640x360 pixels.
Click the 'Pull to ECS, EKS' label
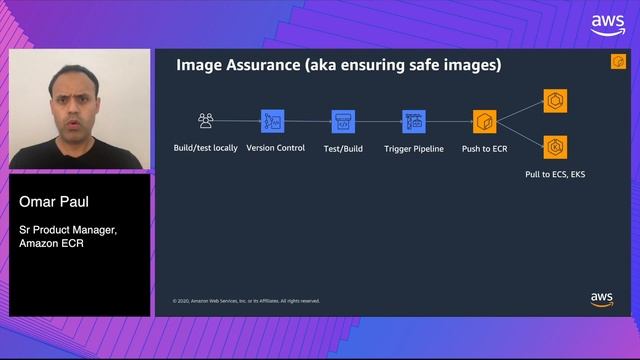(x=555, y=174)
